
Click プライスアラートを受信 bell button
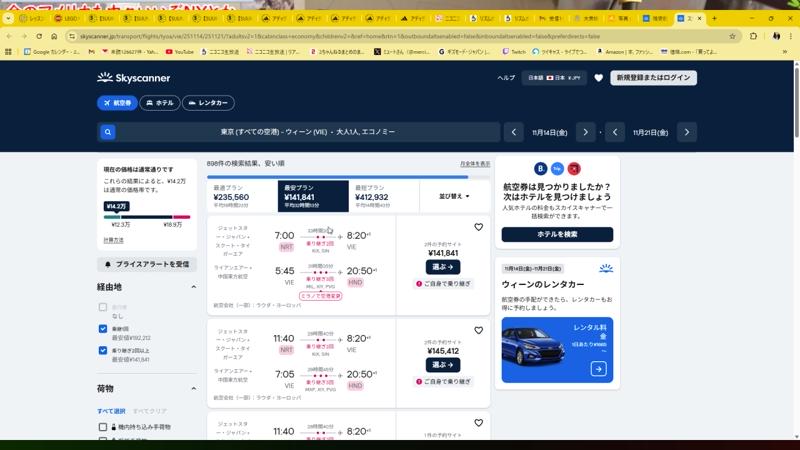(x=147, y=264)
